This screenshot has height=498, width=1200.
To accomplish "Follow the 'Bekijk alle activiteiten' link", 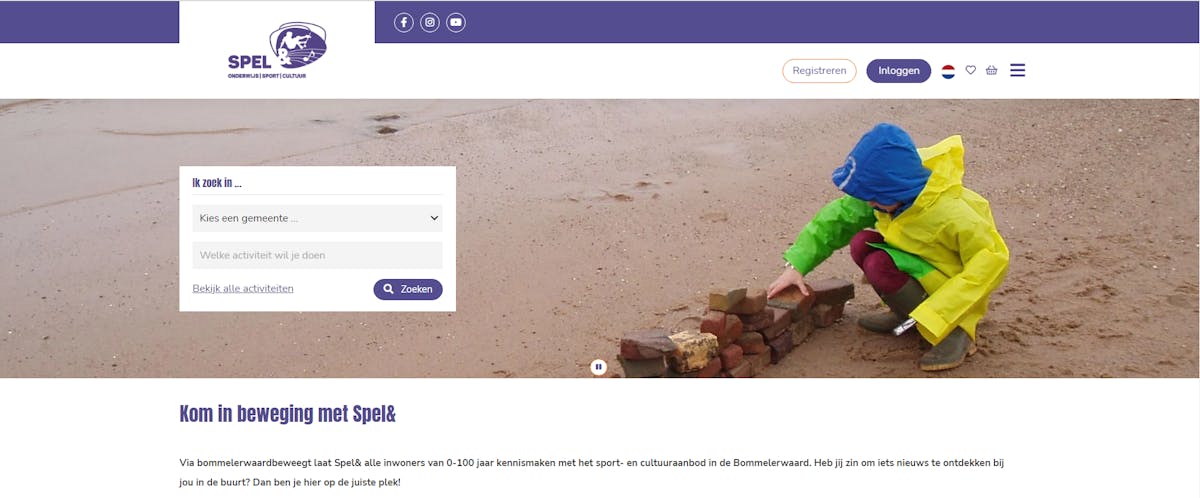I will [243, 288].
